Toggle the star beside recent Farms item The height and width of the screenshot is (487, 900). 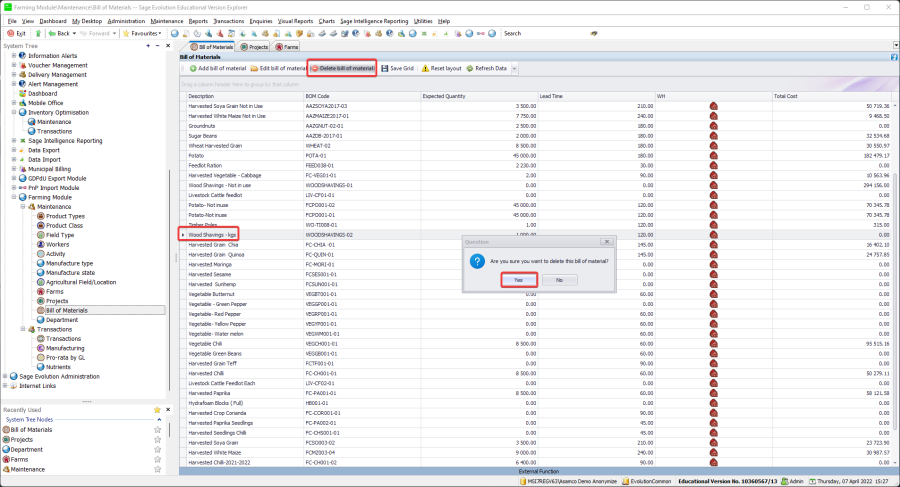click(x=157, y=459)
